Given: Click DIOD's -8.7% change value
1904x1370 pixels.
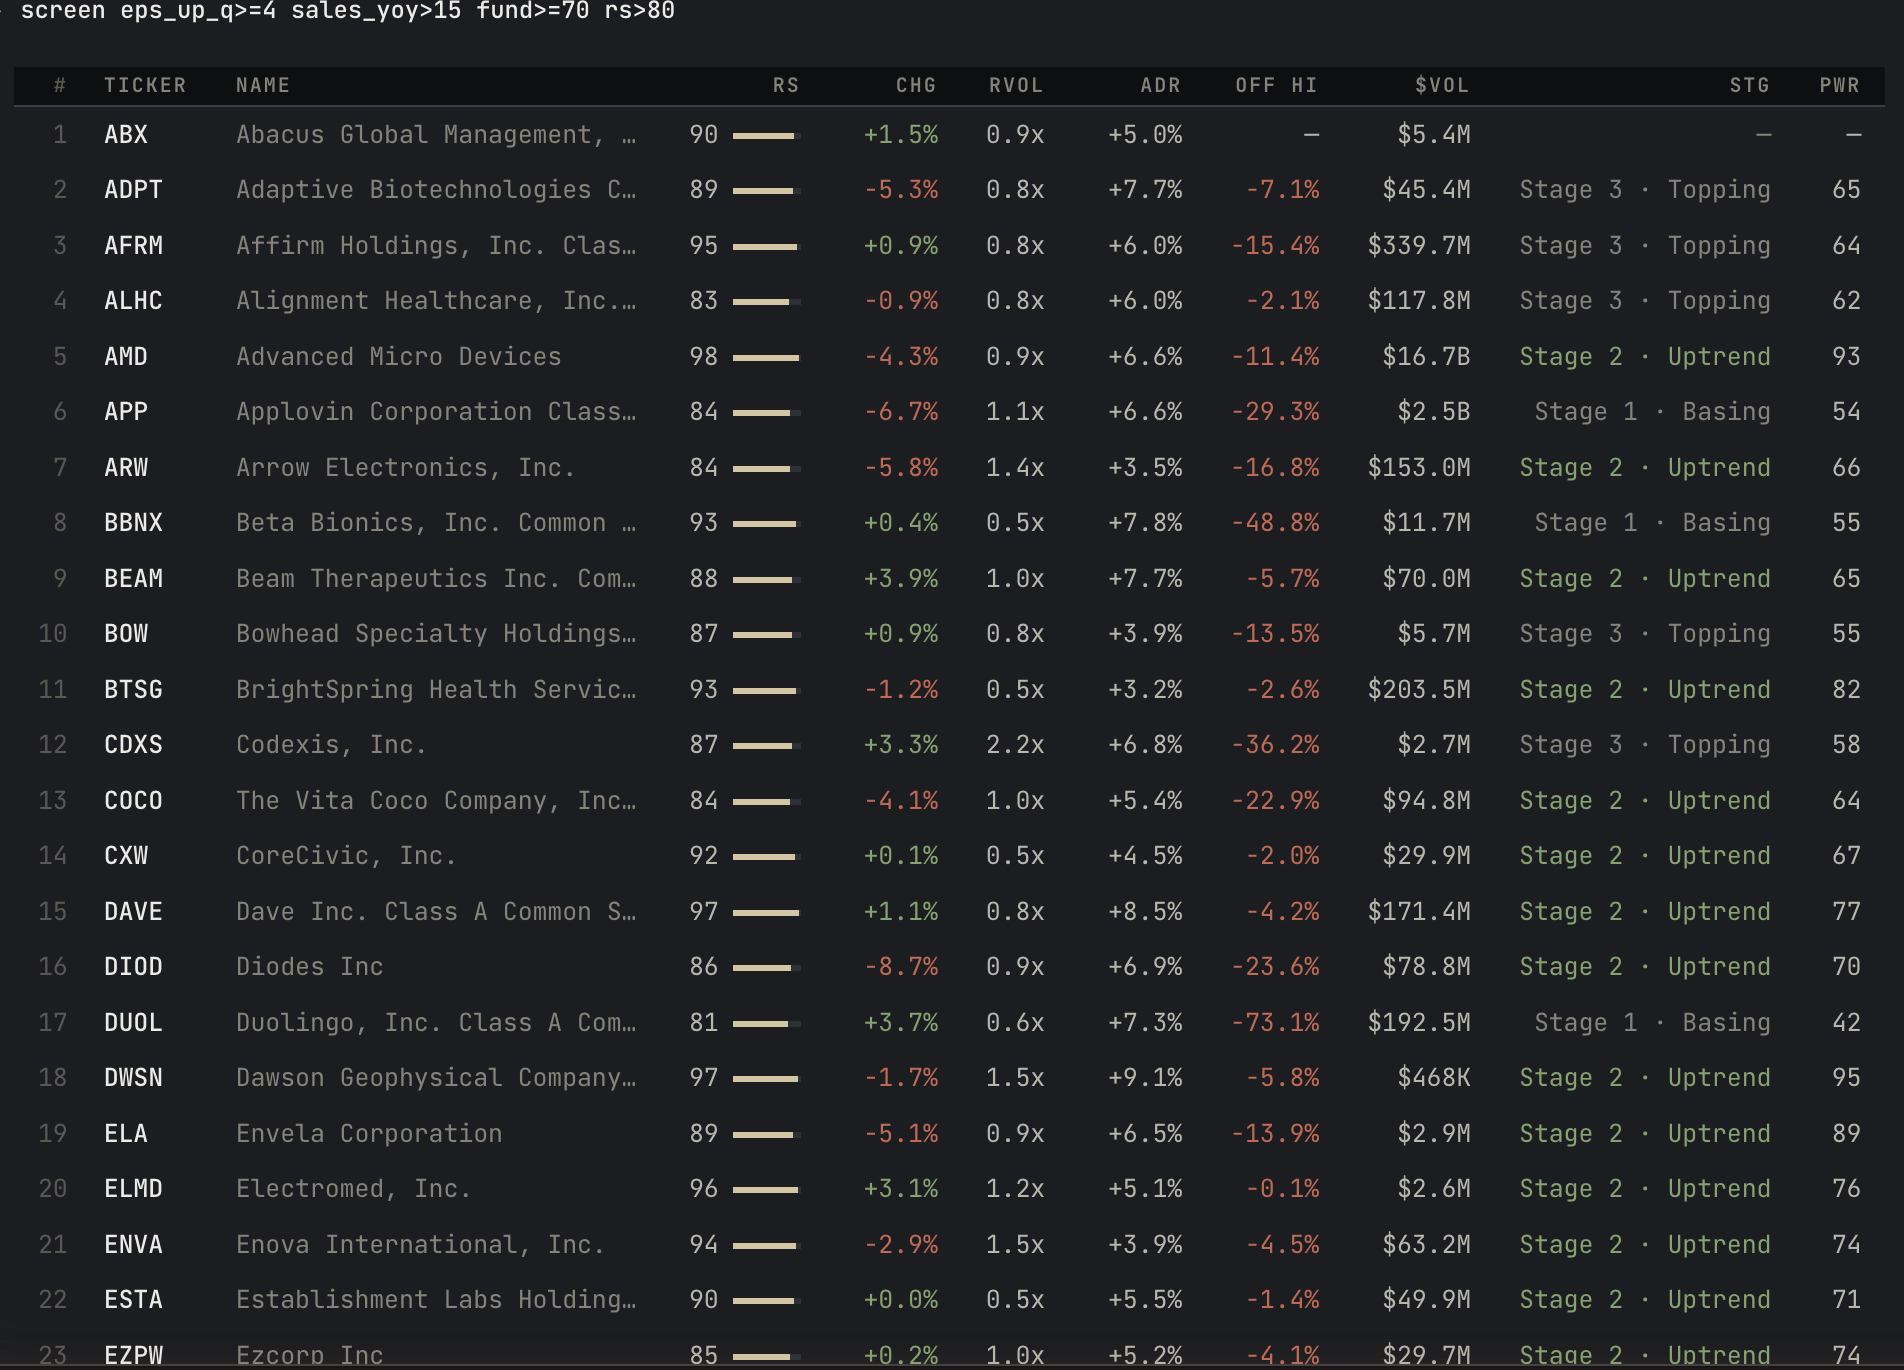Looking at the screenshot, I should 902,967.
